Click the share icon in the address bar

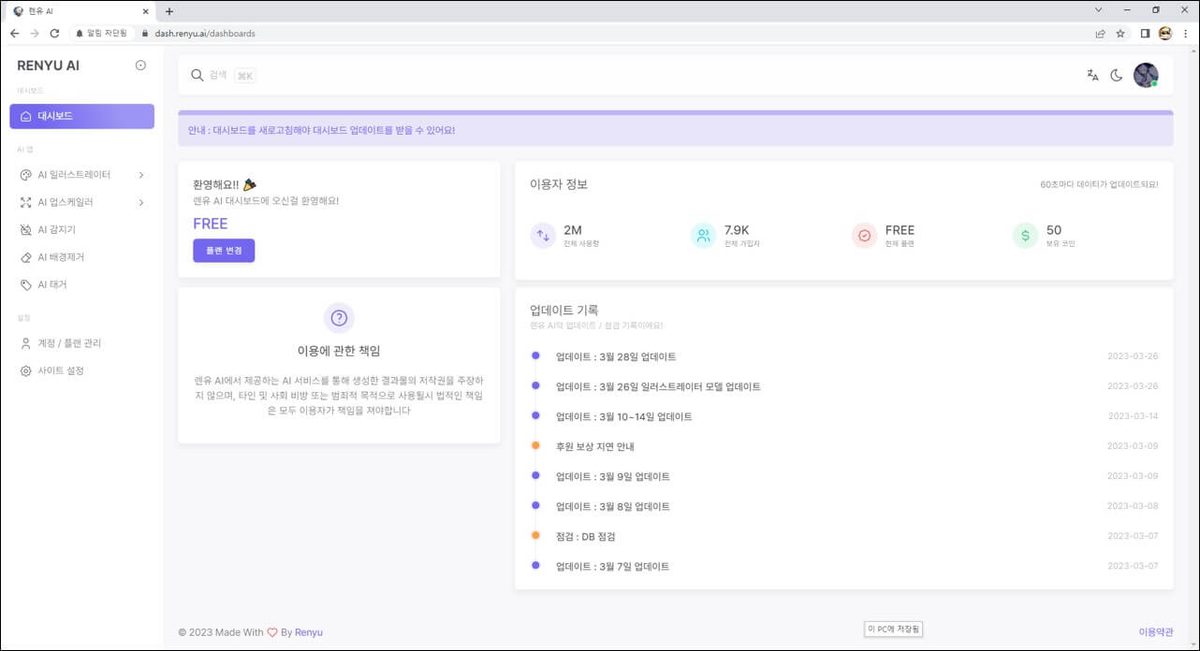(x=1100, y=33)
